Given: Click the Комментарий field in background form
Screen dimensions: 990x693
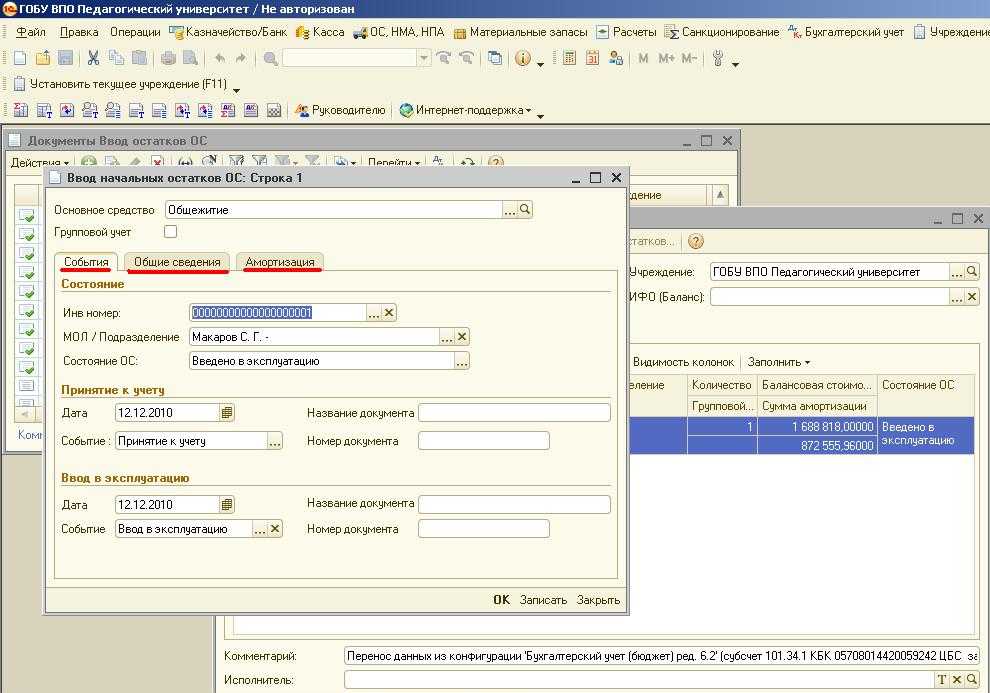Looking at the screenshot, I should coord(661,656).
